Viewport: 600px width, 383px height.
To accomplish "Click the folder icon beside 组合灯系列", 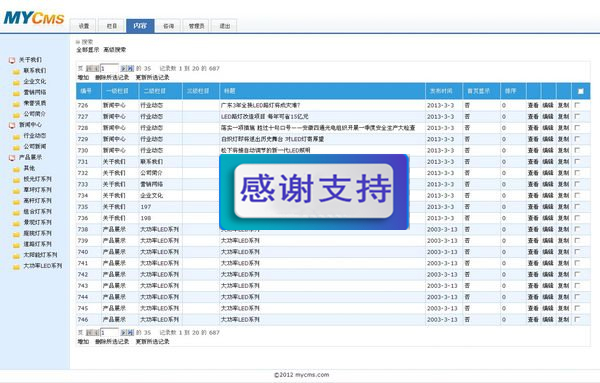I will [16, 212].
